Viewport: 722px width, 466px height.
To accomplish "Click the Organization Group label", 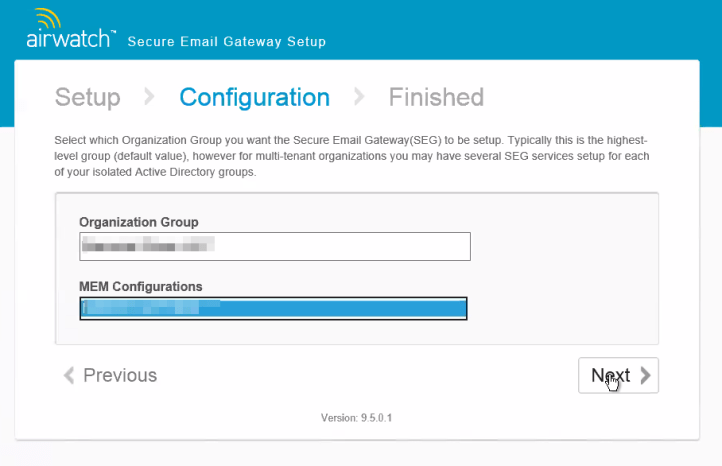I will tap(139, 221).
